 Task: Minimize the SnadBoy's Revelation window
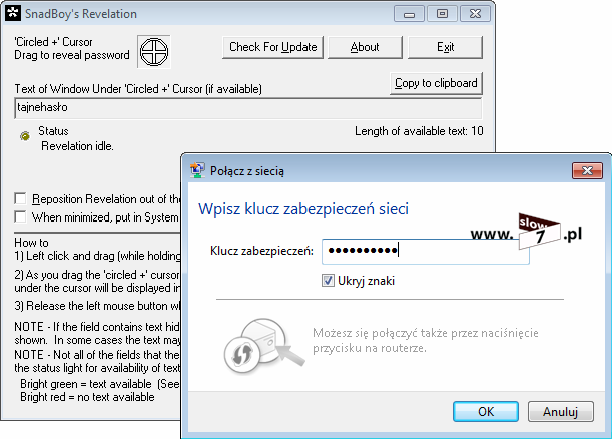click(x=409, y=14)
